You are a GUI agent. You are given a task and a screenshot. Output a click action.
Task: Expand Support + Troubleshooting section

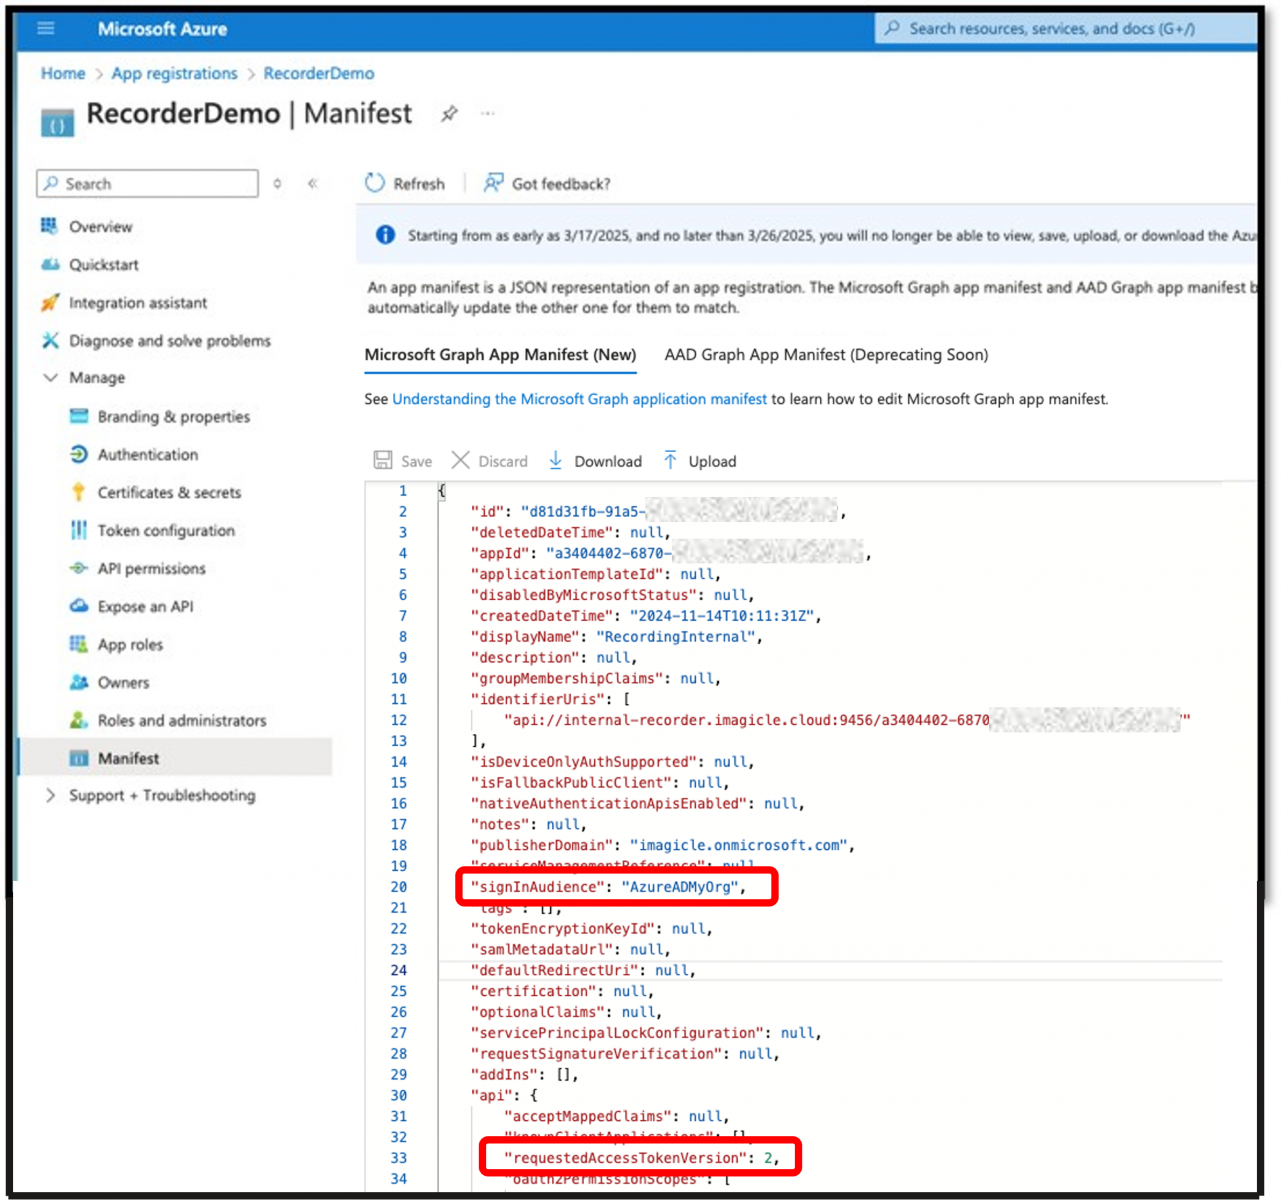[51, 795]
